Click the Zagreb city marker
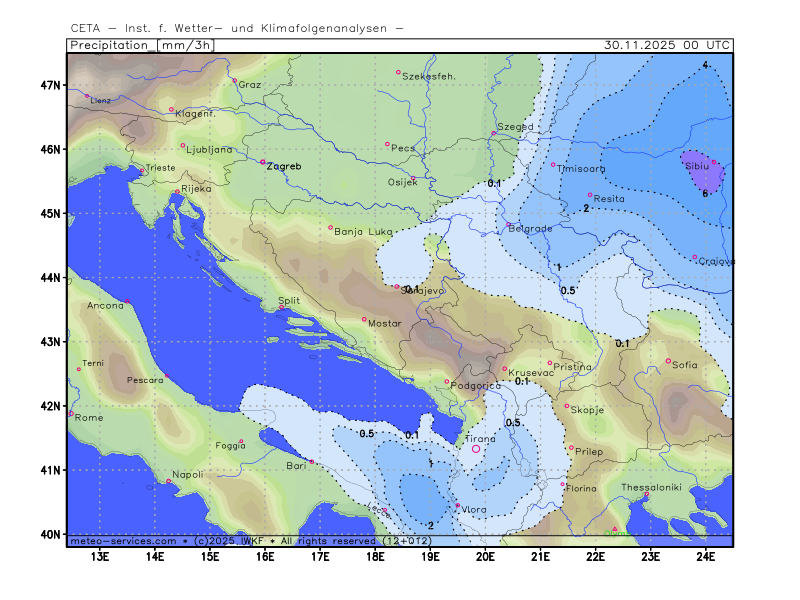 tap(263, 162)
